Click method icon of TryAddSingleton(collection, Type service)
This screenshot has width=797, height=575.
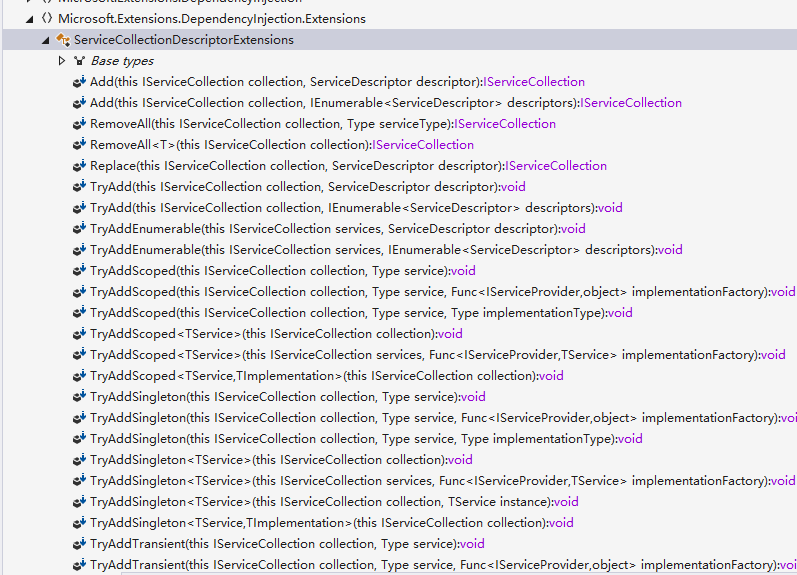(x=79, y=397)
